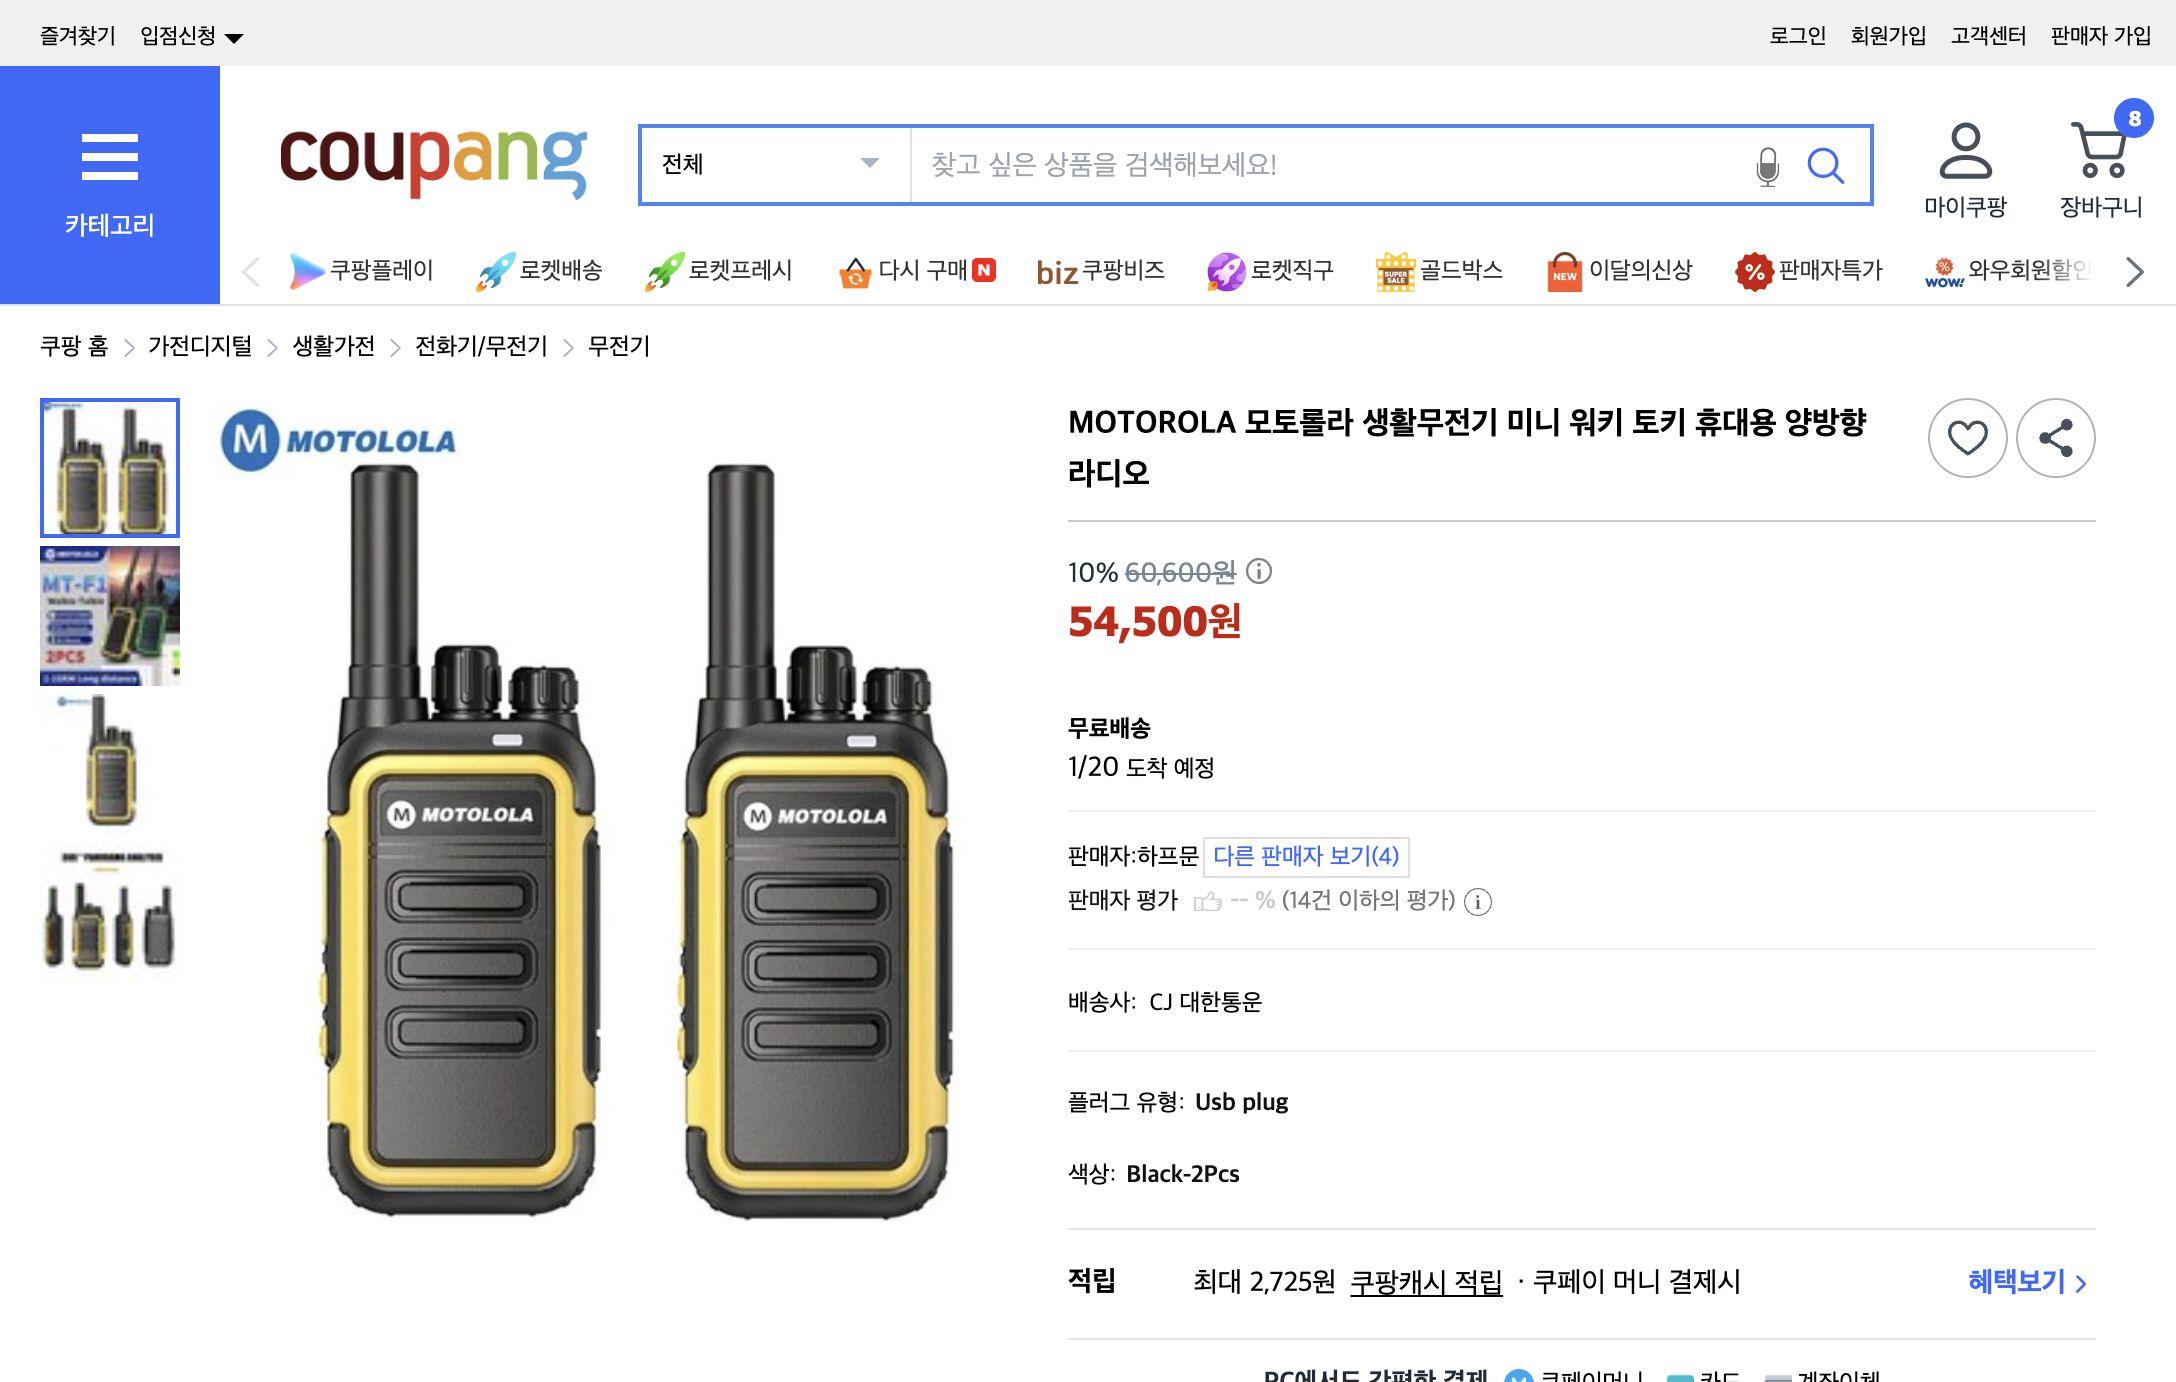Image resolution: width=2176 pixels, height=1382 pixels.
Task: Share the product via the share icon
Action: tap(2055, 437)
